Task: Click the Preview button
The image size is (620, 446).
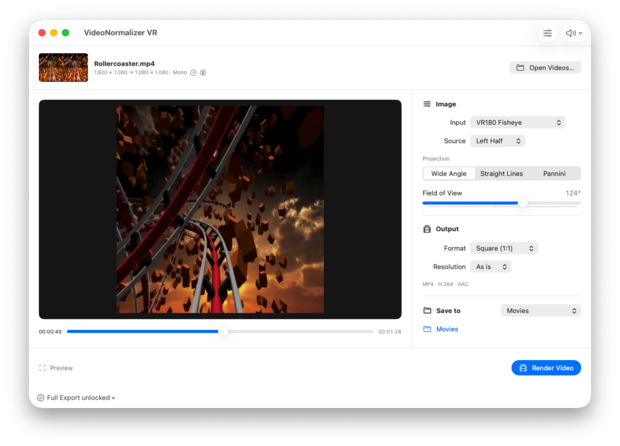Action: click(x=56, y=368)
